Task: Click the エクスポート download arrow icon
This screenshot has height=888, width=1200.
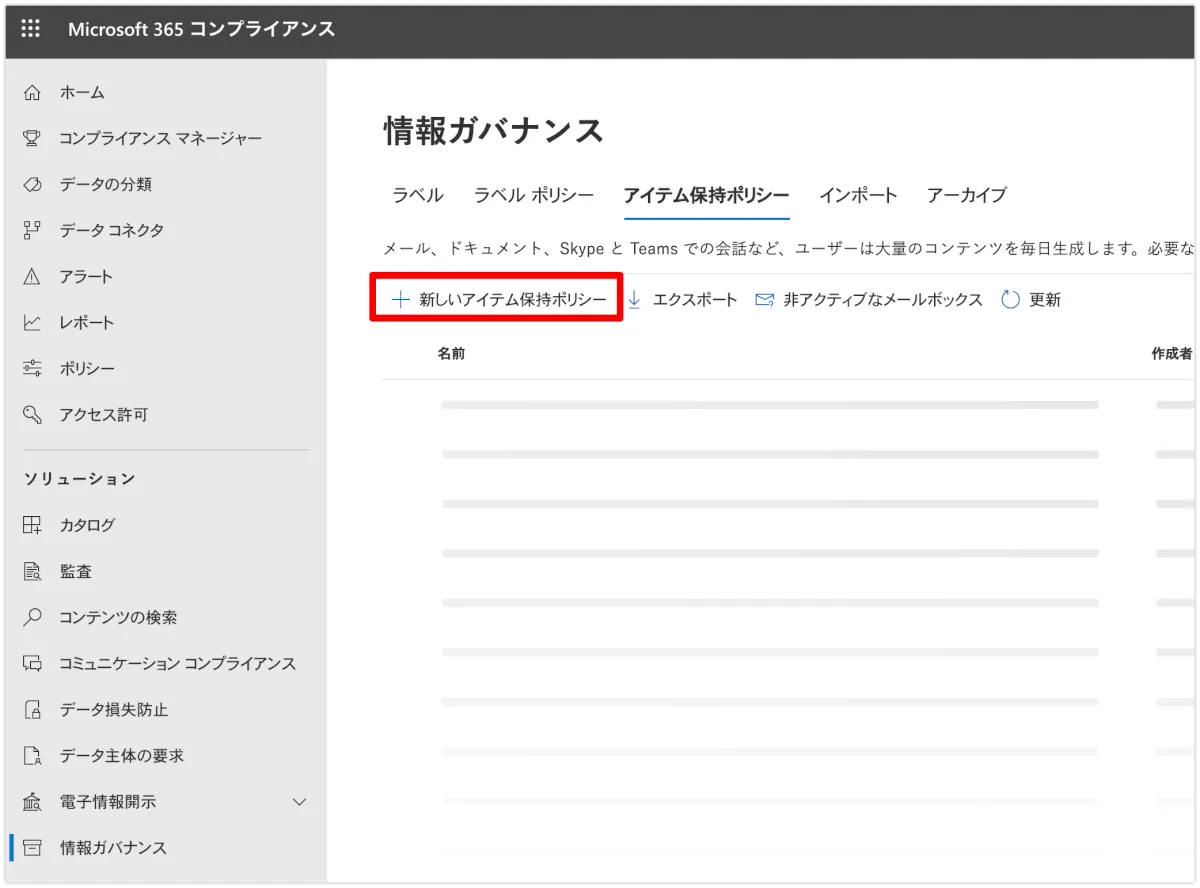Action: (x=634, y=300)
